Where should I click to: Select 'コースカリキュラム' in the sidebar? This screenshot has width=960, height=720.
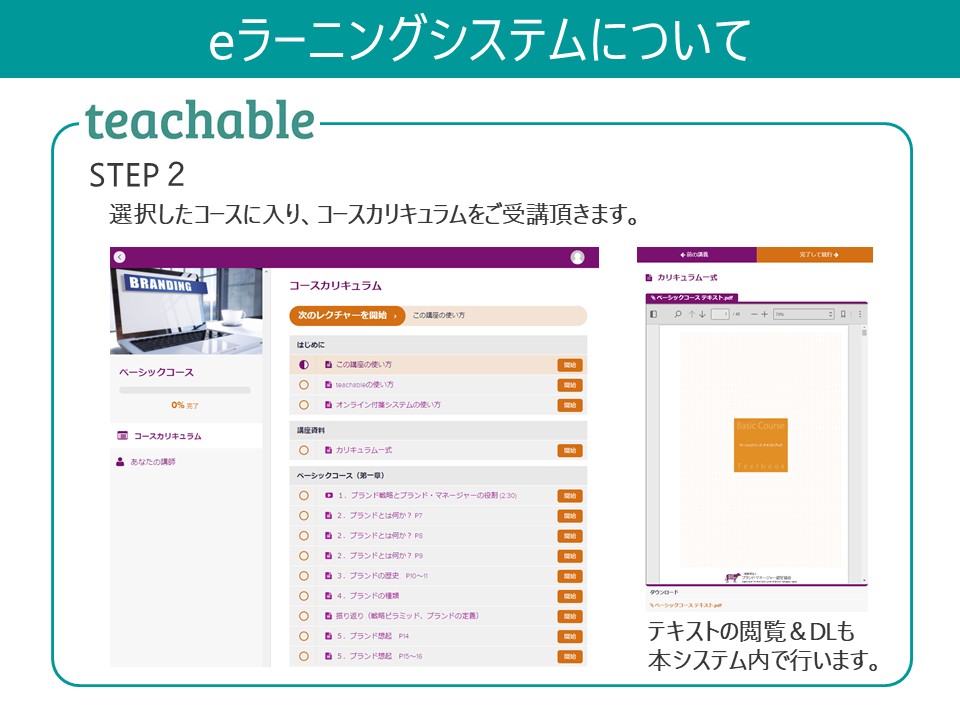point(167,436)
